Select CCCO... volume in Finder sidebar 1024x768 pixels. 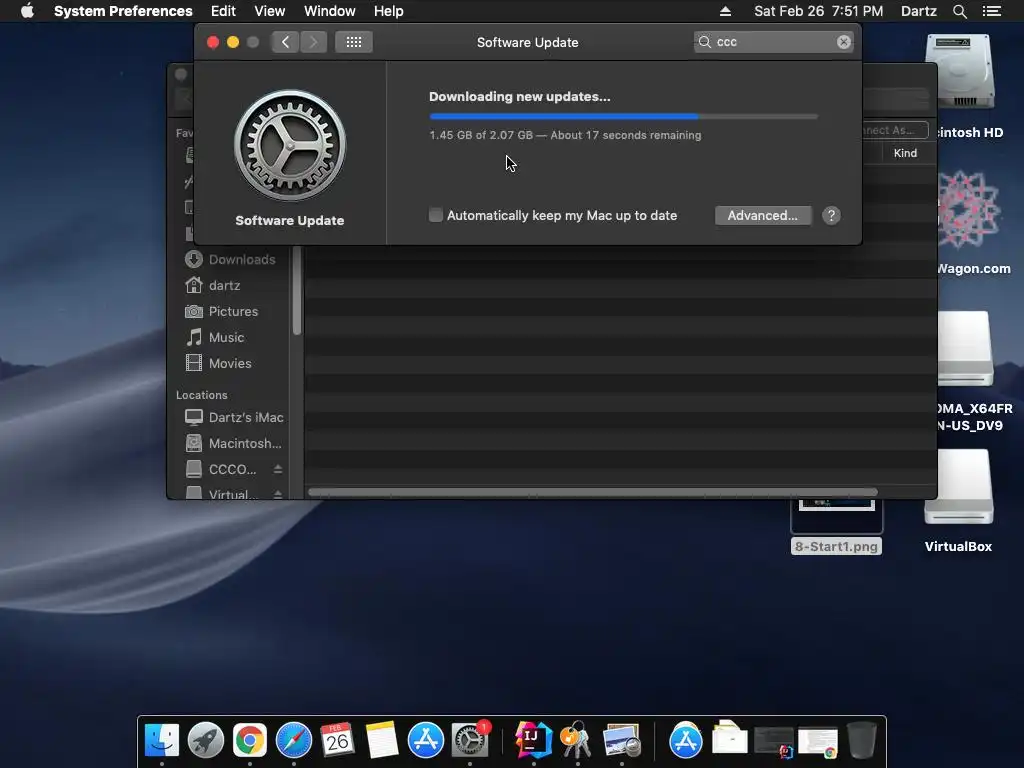[222, 469]
